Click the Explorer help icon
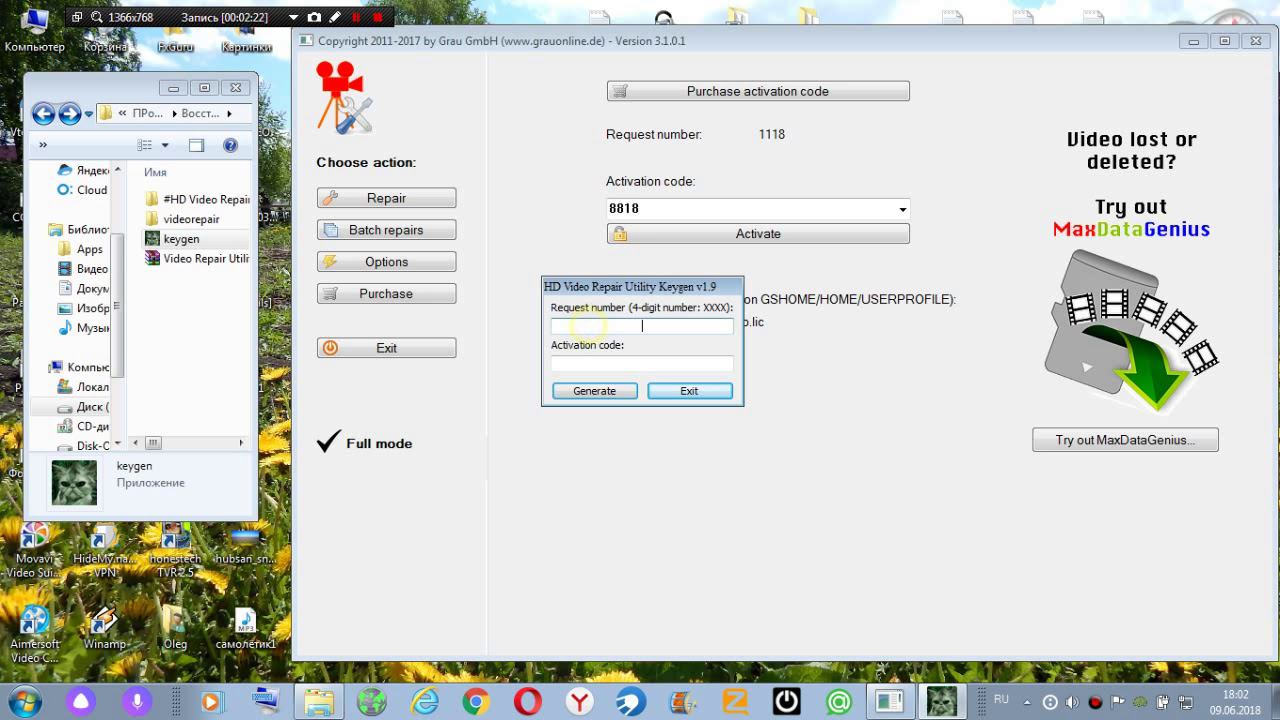Image resolution: width=1280 pixels, height=720 pixels. 230,145
